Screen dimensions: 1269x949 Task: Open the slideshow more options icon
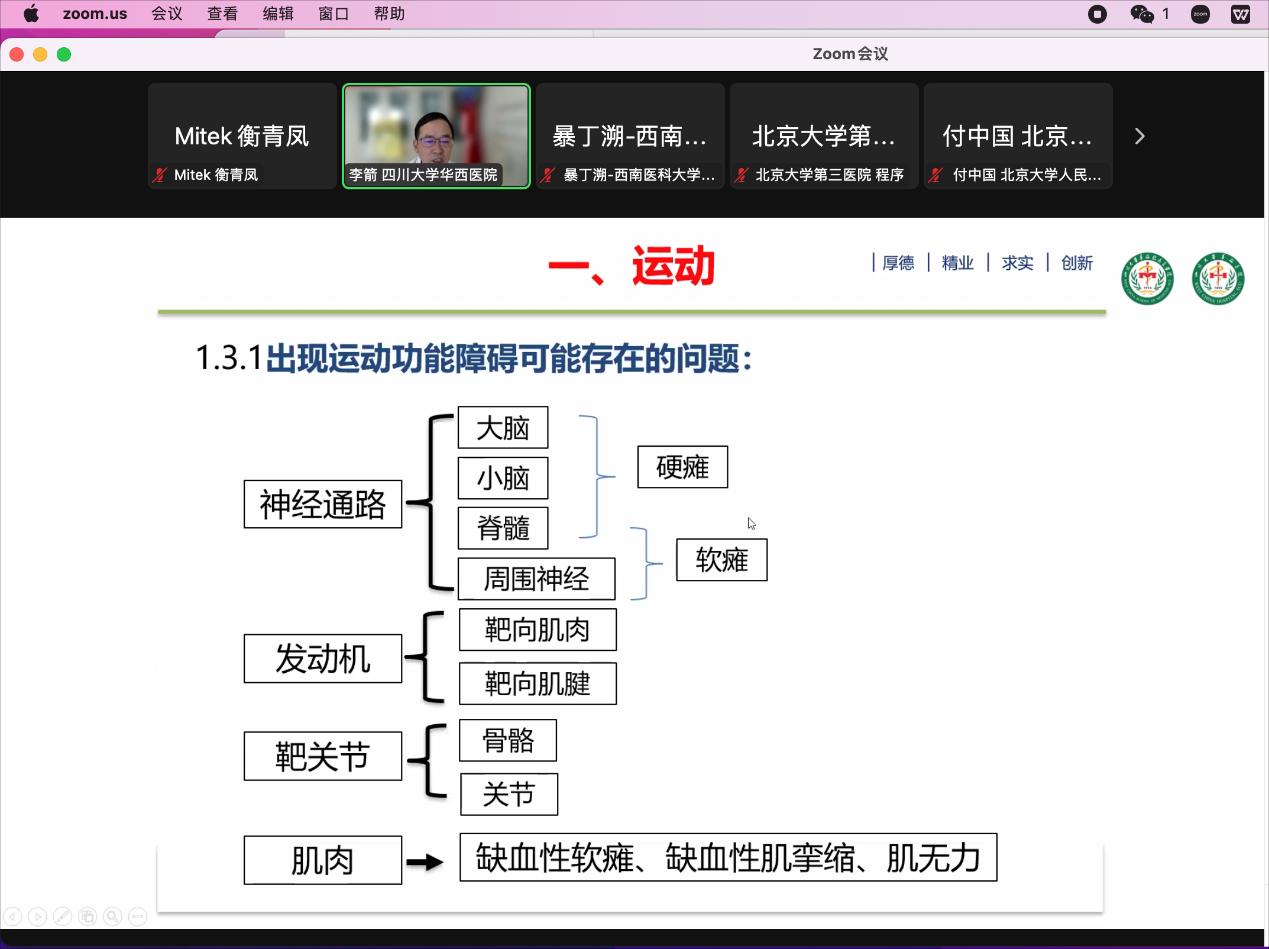pos(138,916)
